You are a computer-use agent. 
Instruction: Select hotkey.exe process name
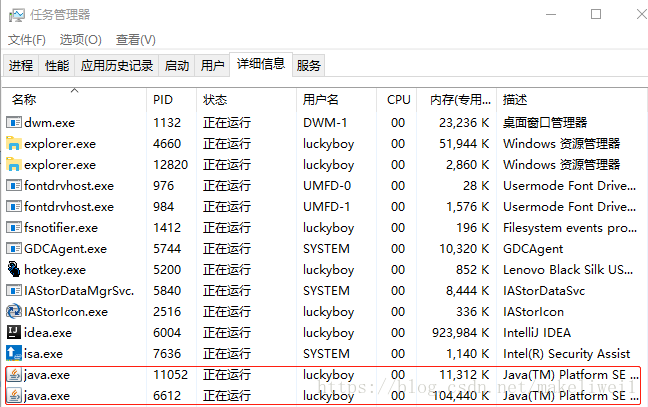pyautogui.click(x=55, y=270)
